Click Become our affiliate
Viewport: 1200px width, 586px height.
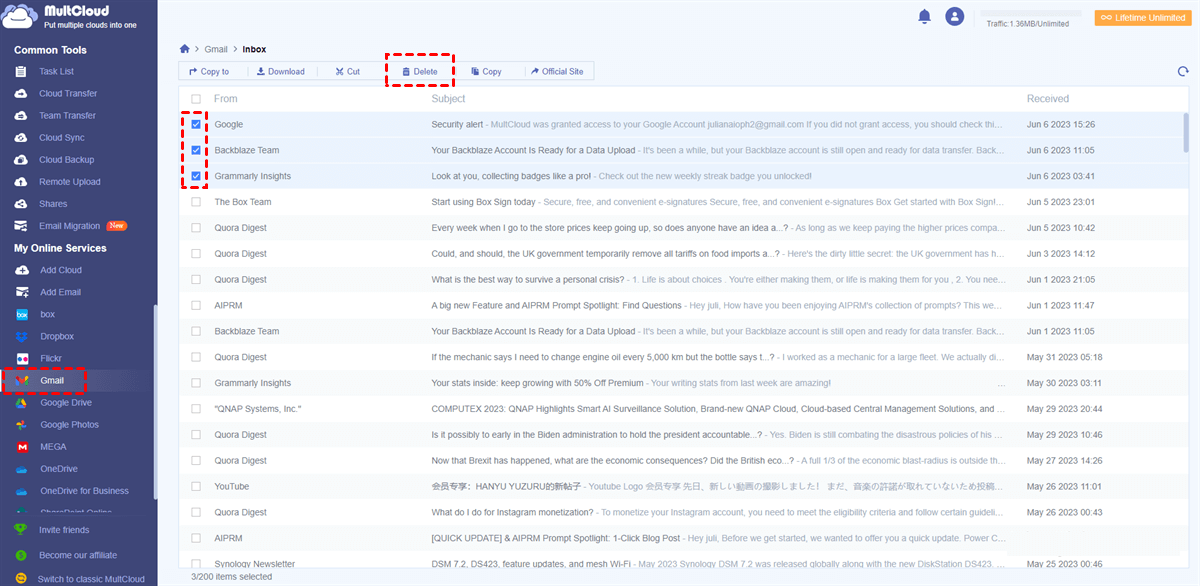78,555
